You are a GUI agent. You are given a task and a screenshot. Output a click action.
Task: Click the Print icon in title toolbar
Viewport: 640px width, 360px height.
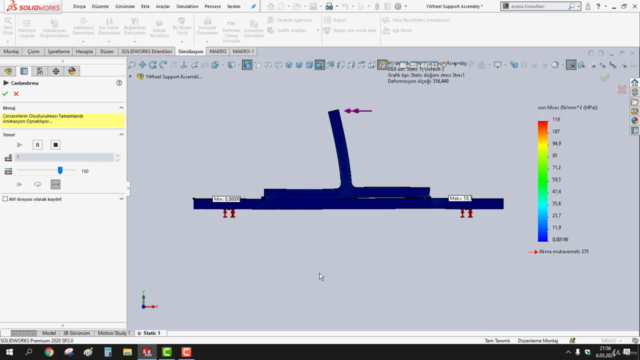tap(329, 7)
